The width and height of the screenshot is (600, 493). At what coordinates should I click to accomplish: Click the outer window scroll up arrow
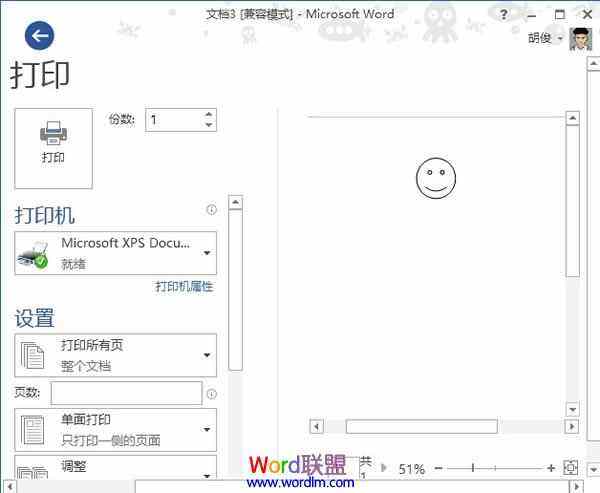pos(593,64)
